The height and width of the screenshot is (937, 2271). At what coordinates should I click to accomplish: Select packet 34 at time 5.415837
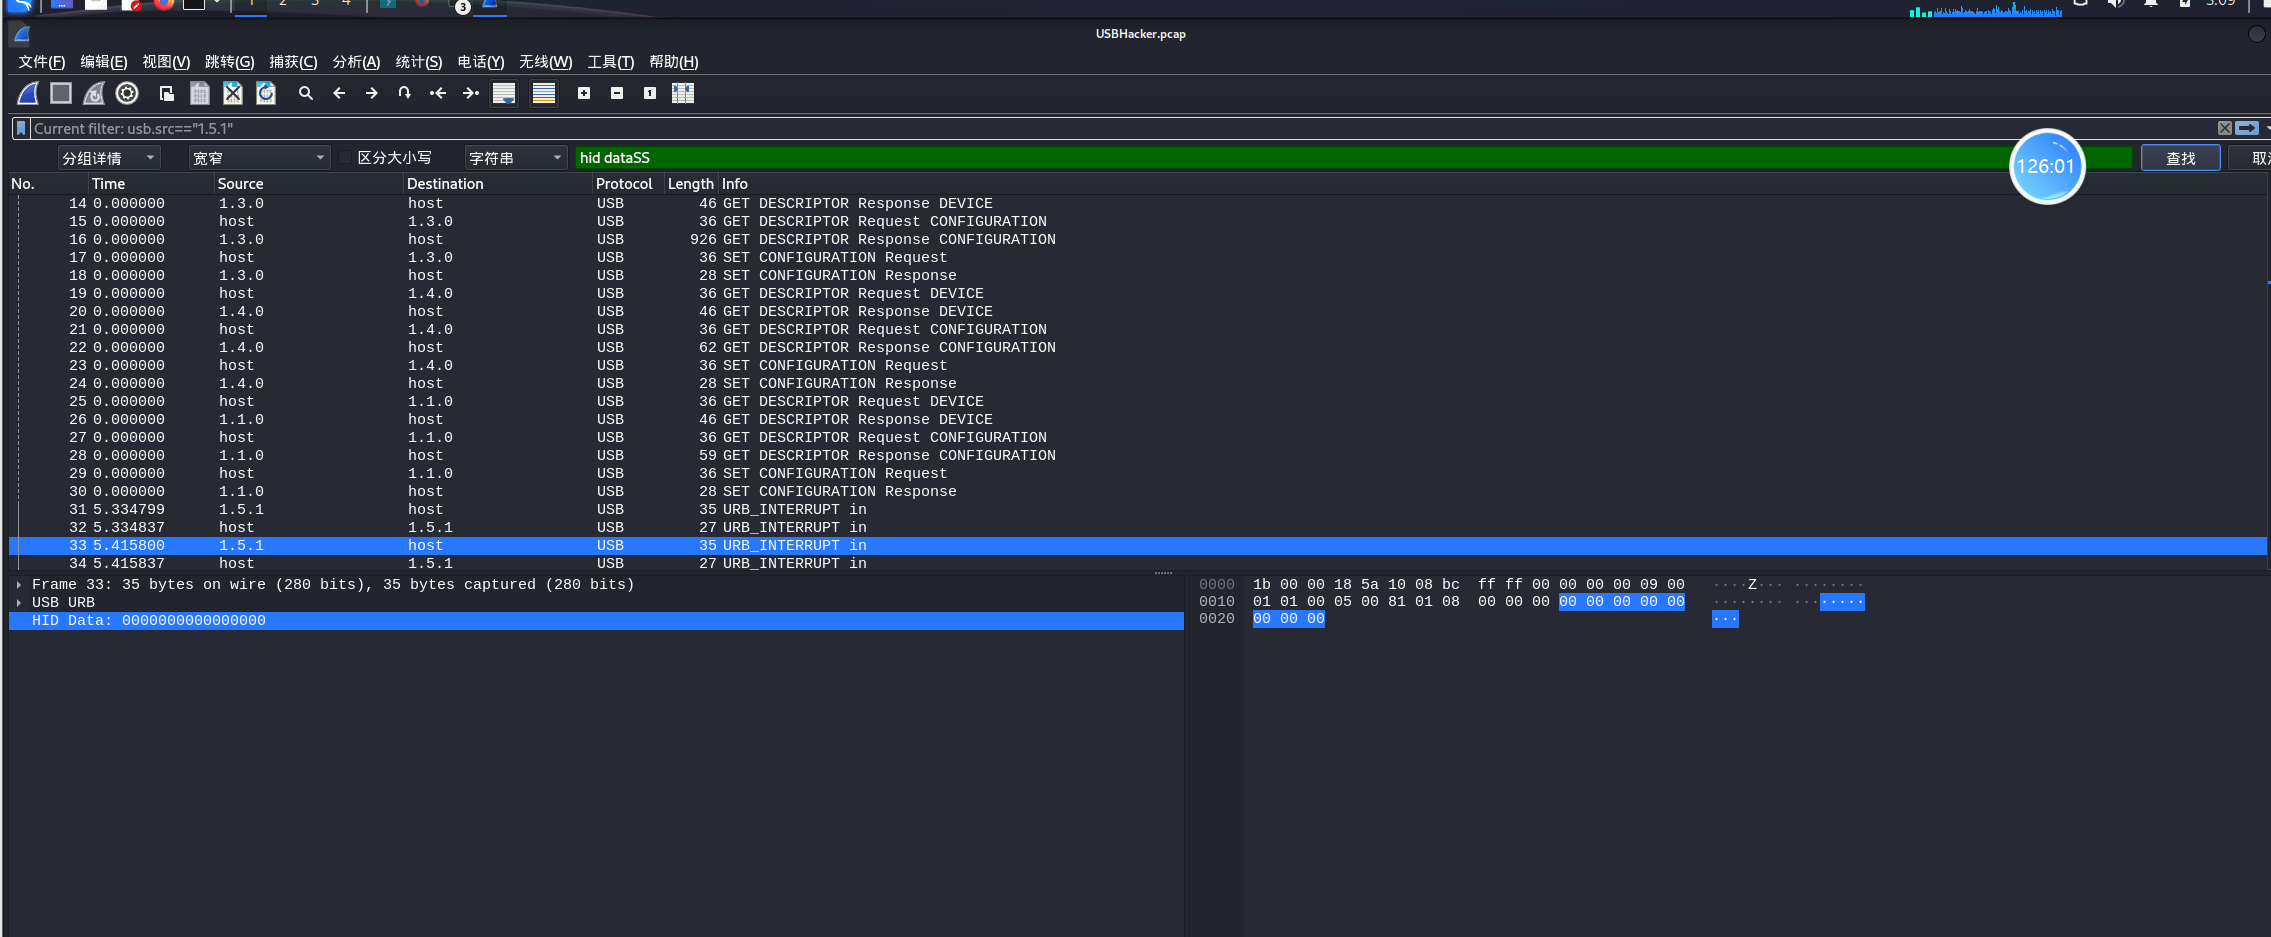pyautogui.click(x=1138, y=563)
